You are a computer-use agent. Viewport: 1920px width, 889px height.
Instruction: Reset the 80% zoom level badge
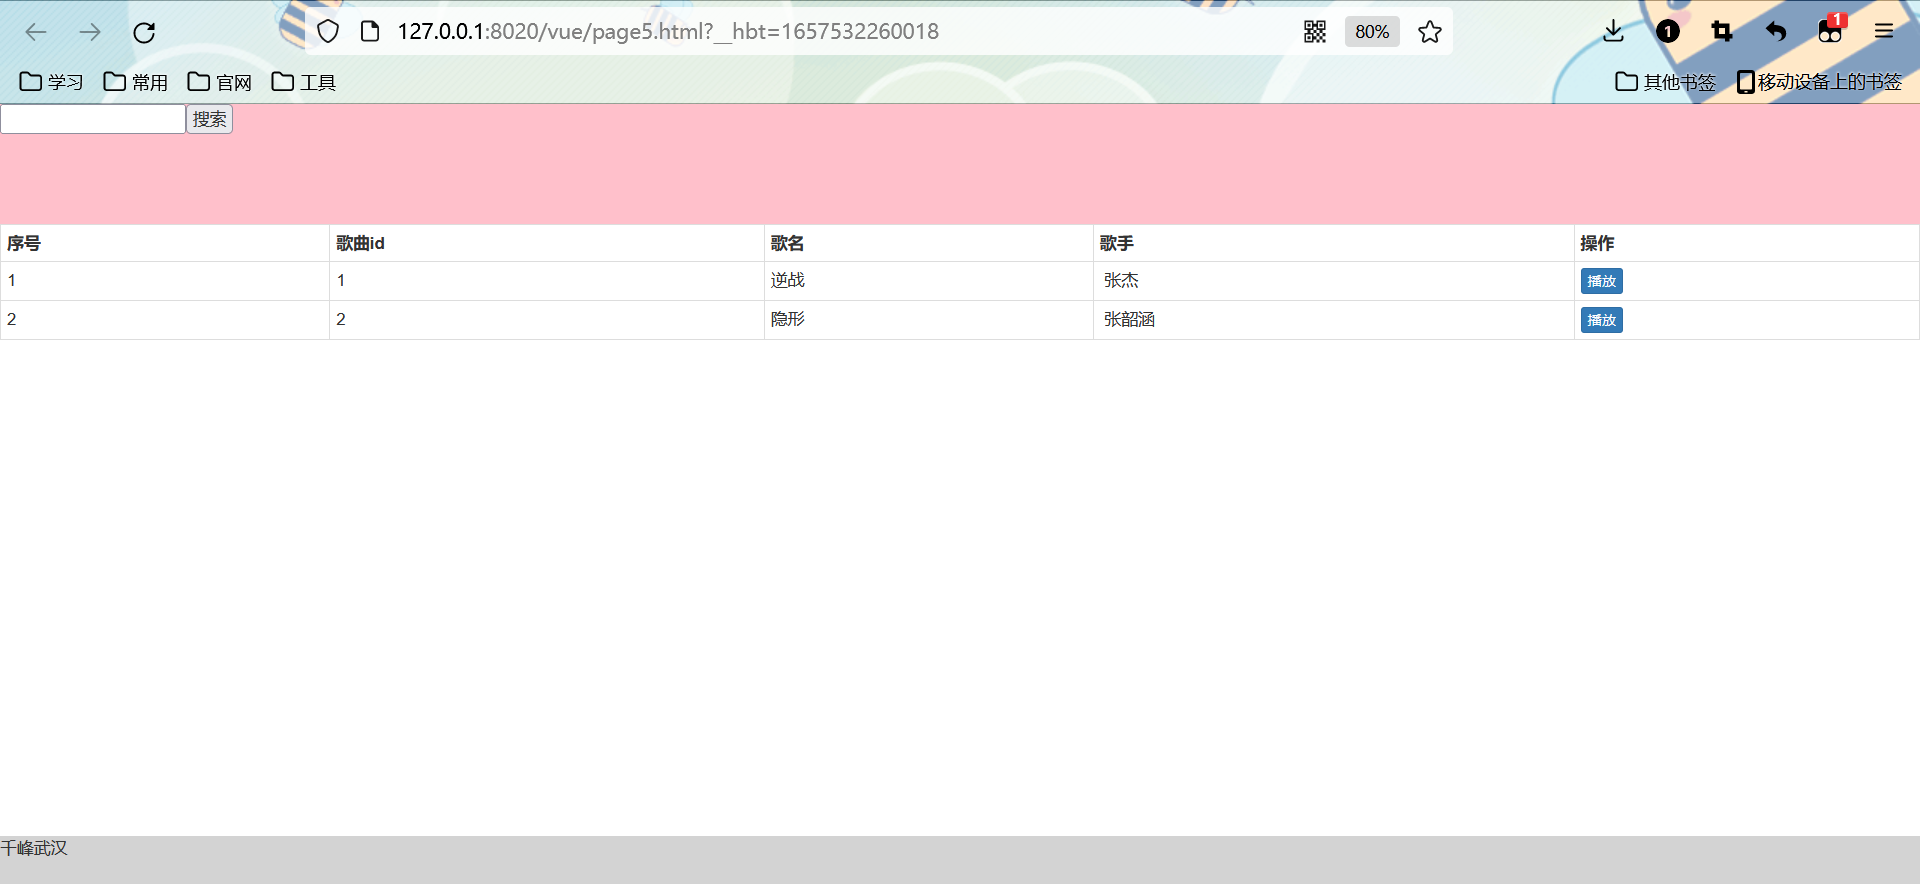click(x=1372, y=32)
